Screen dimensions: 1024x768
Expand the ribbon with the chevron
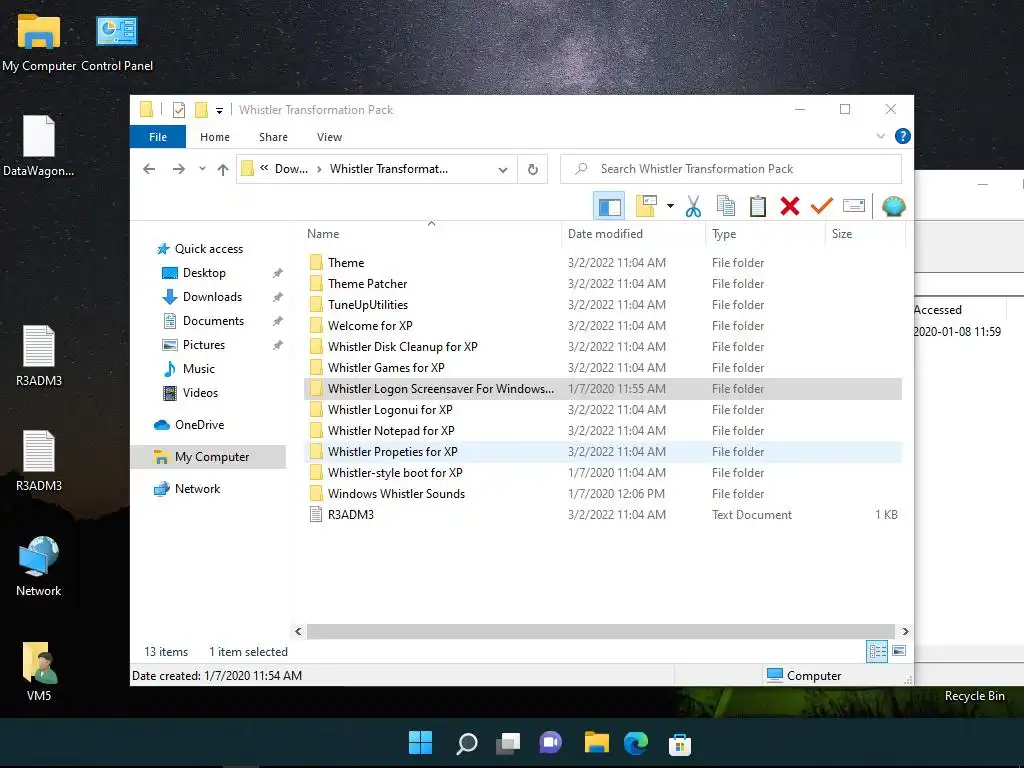pos(880,136)
